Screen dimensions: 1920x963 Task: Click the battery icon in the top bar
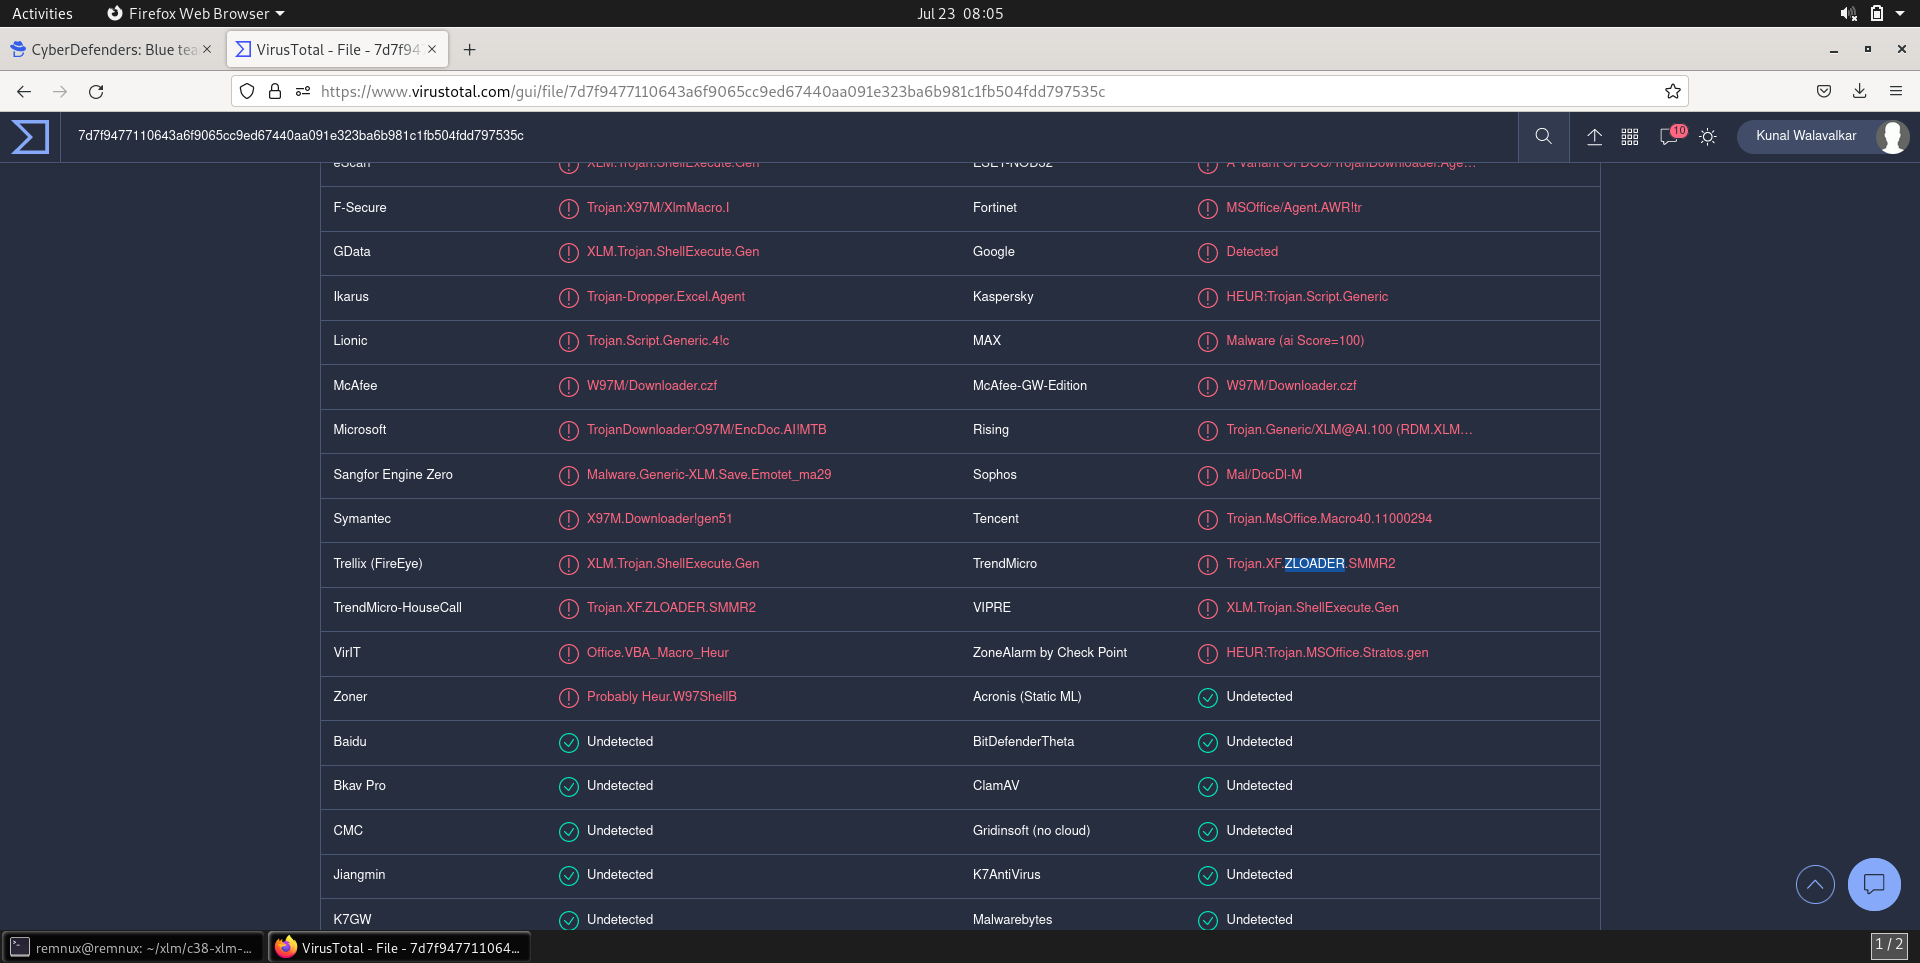click(x=1877, y=13)
